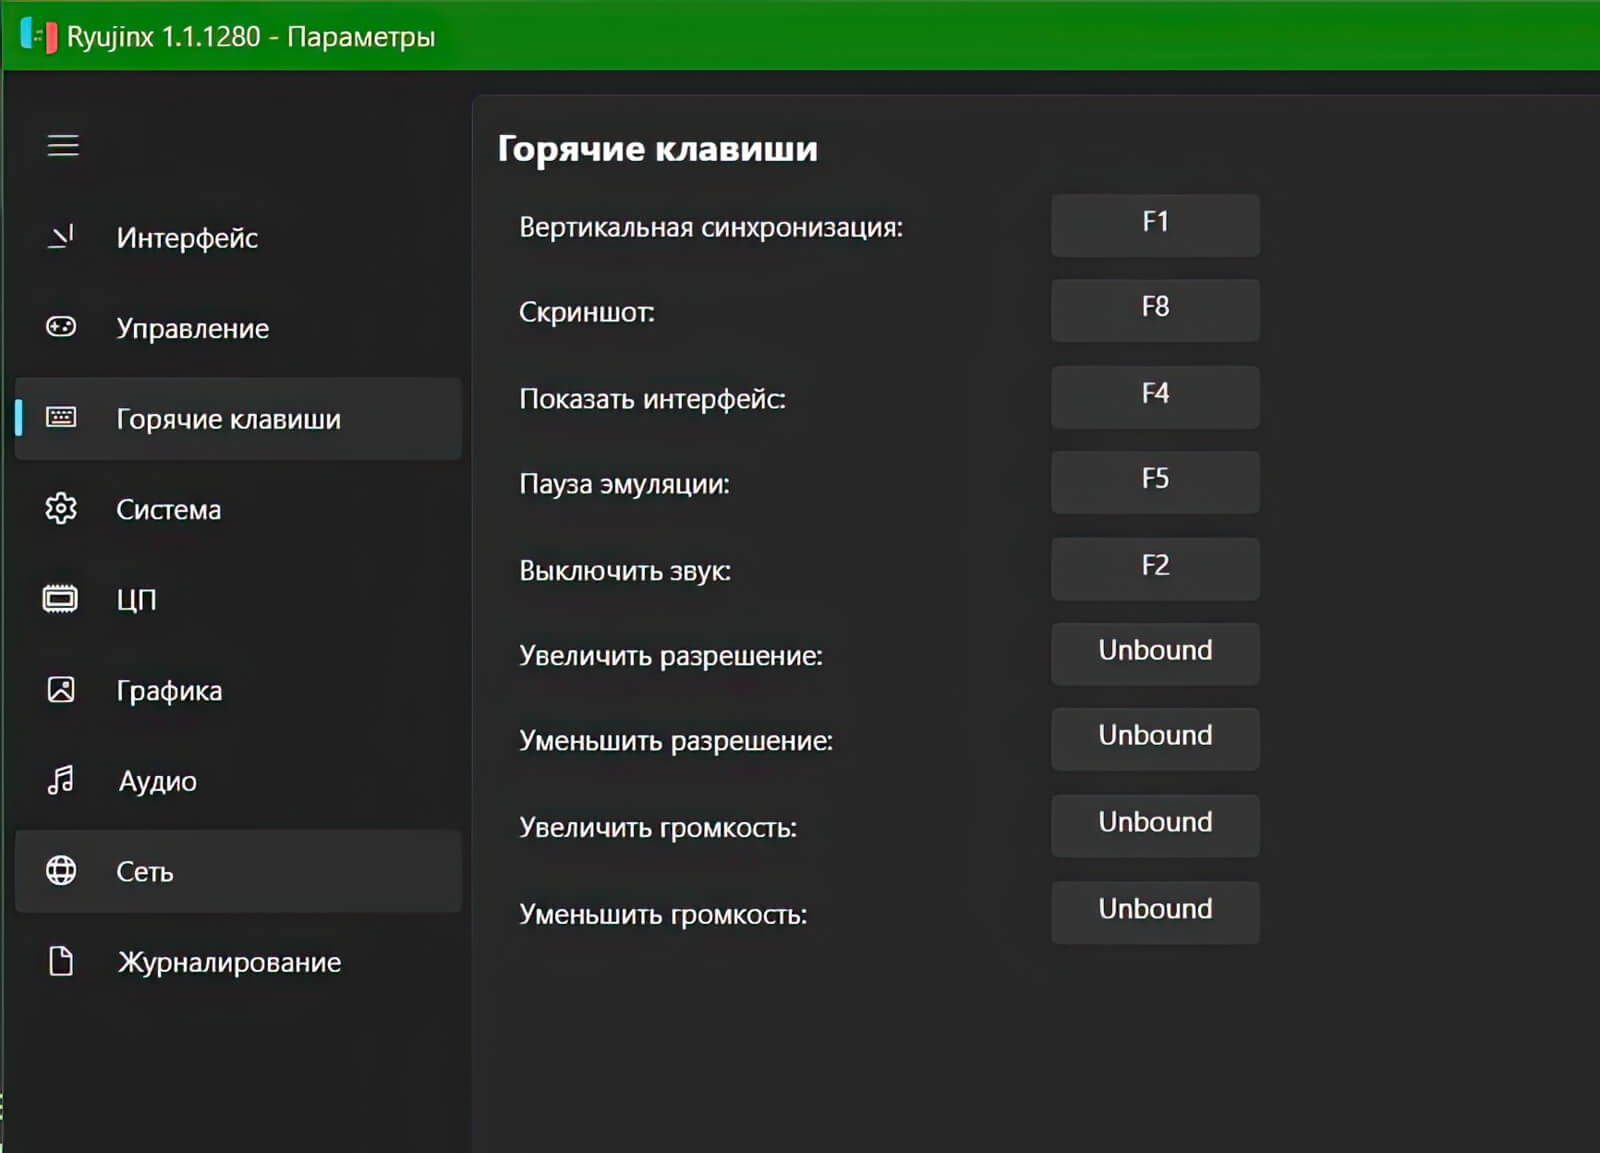Click the music note icon for Аудио
Image resolution: width=1600 pixels, height=1153 pixels.
tap(61, 780)
